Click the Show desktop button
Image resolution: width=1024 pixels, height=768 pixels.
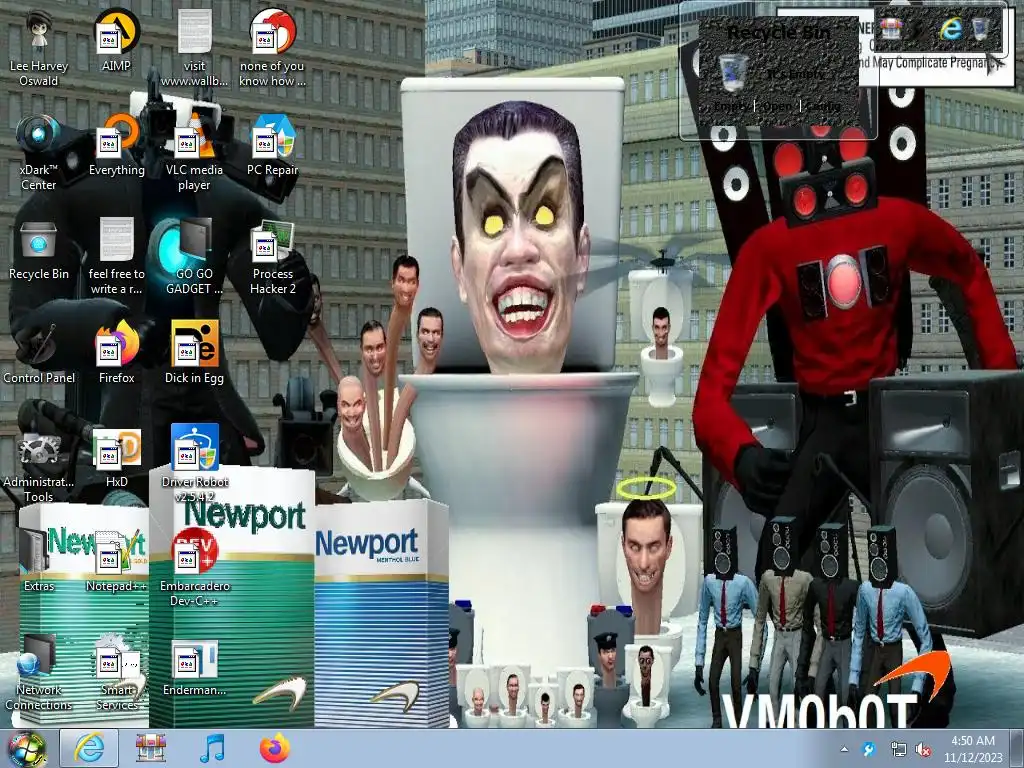click(1017, 749)
